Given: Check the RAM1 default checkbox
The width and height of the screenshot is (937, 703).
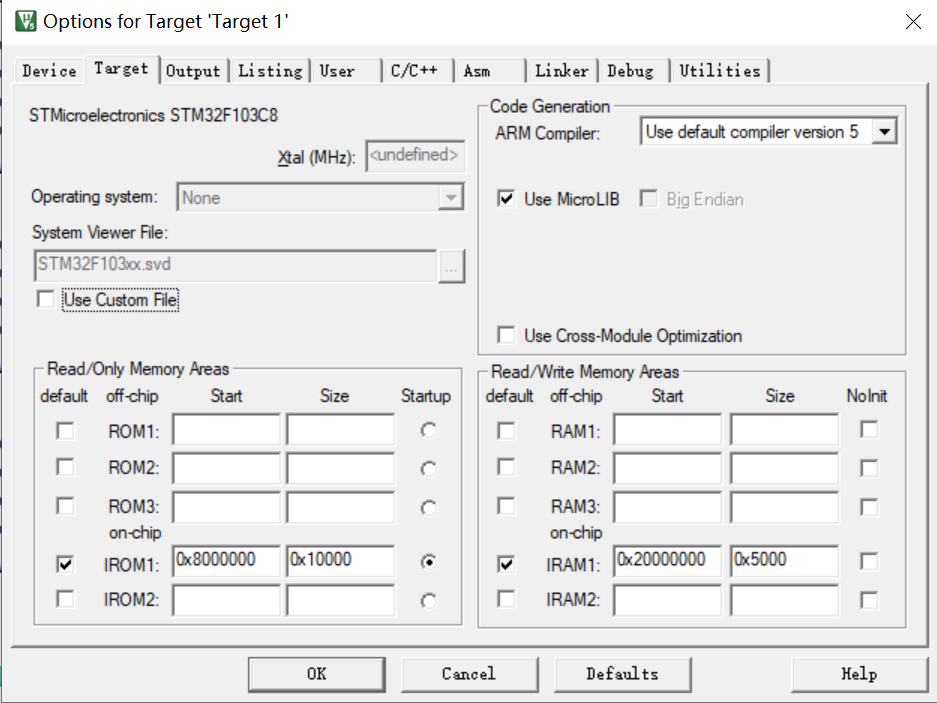Looking at the screenshot, I should click(x=506, y=430).
